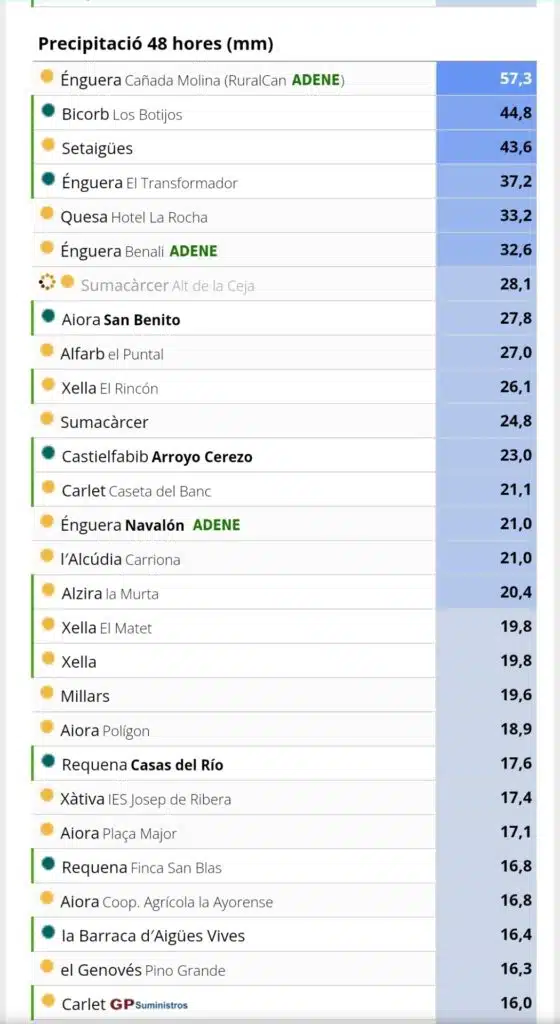Screen dimensions: 560x1024
Task: Click the teal dot beside Requena Casas del Río
Action: (x=48, y=760)
